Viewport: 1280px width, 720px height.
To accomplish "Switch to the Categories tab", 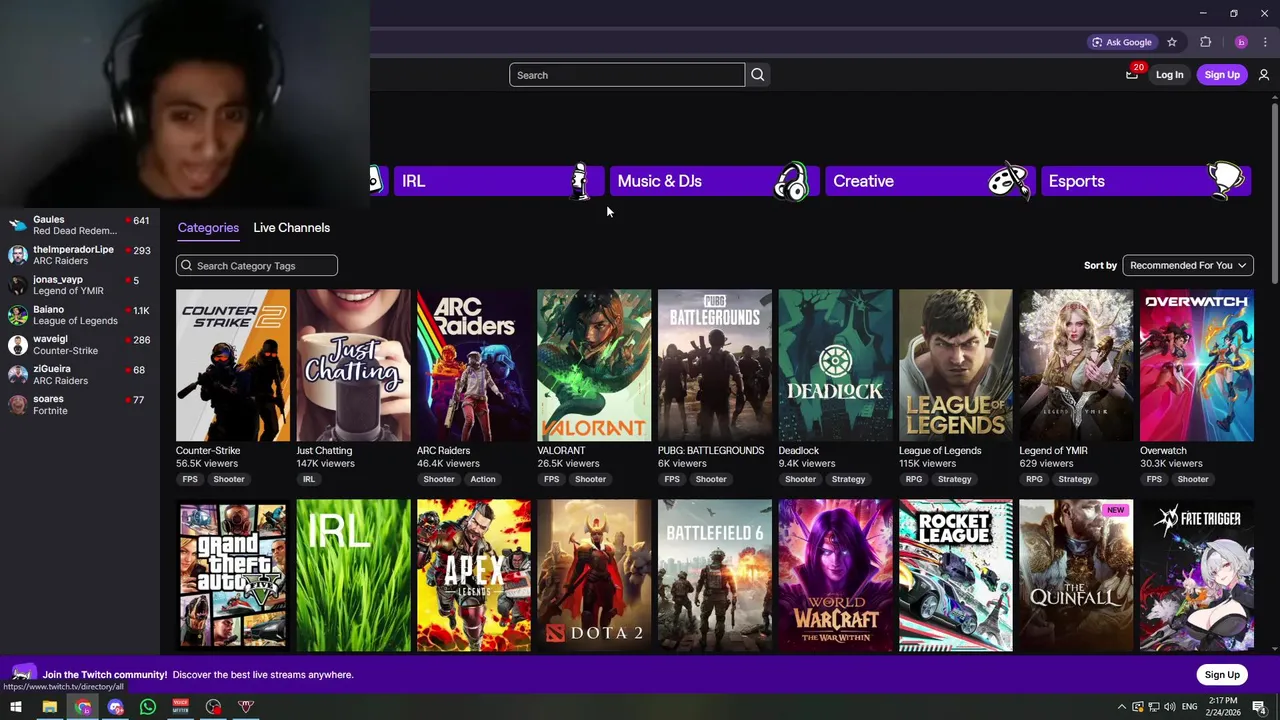I will click(208, 228).
